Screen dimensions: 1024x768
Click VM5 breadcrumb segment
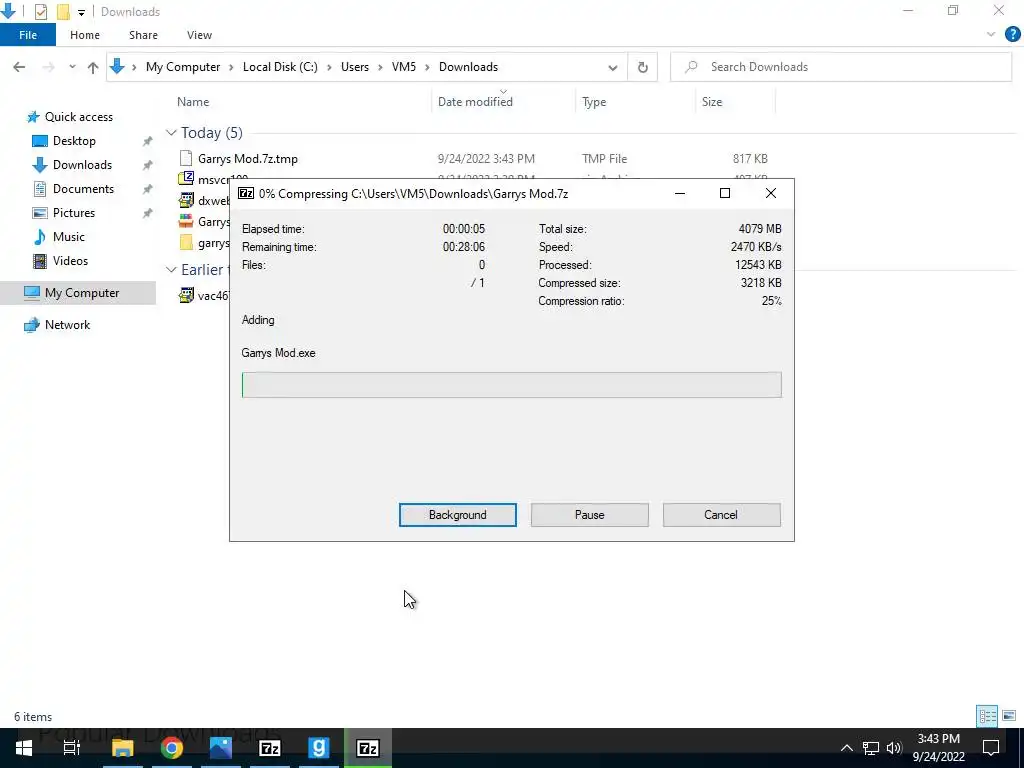click(404, 67)
